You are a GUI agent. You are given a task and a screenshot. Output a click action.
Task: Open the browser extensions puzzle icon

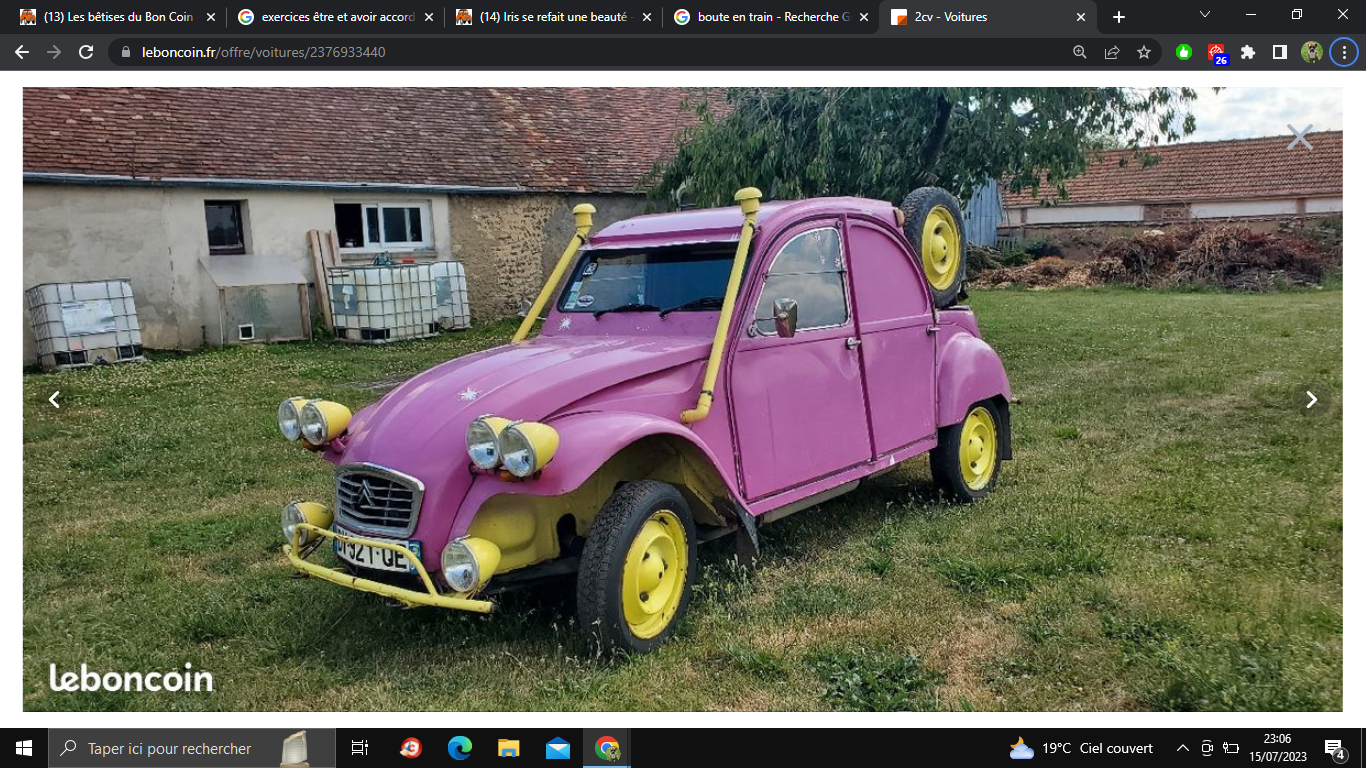click(x=1248, y=52)
